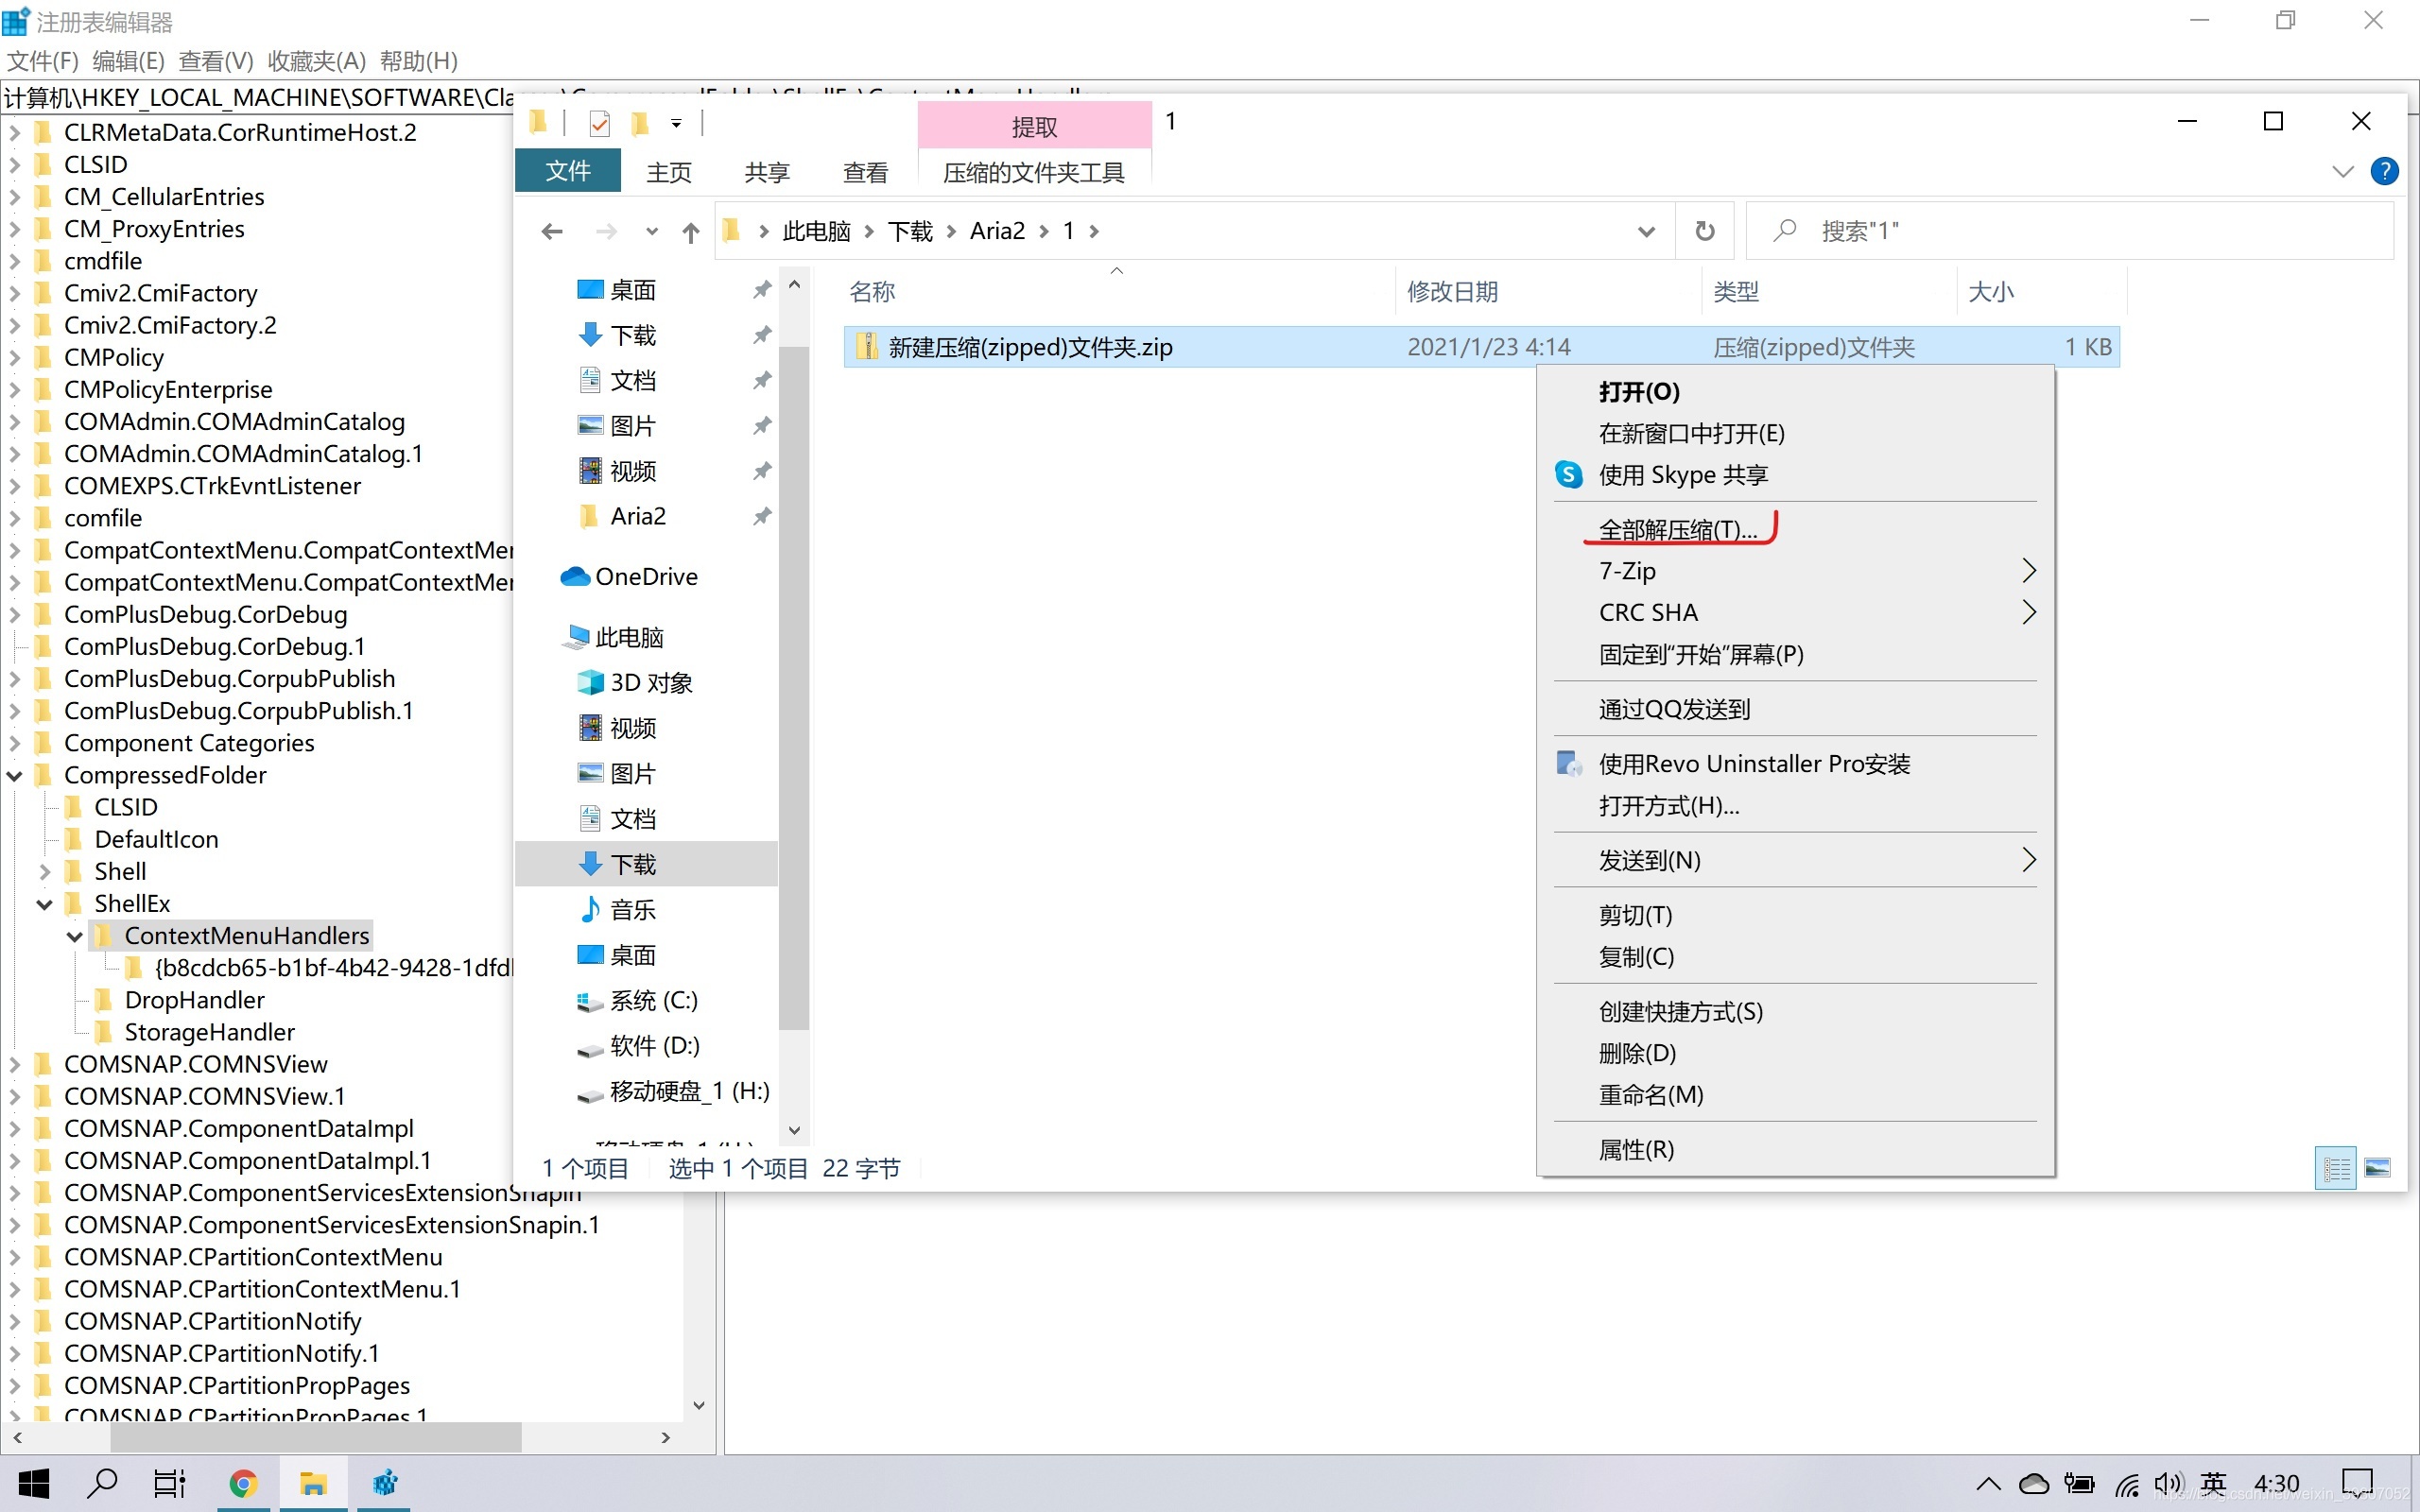
Task: Click the properties checkmark icon in quick access toolbar
Action: click(599, 123)
